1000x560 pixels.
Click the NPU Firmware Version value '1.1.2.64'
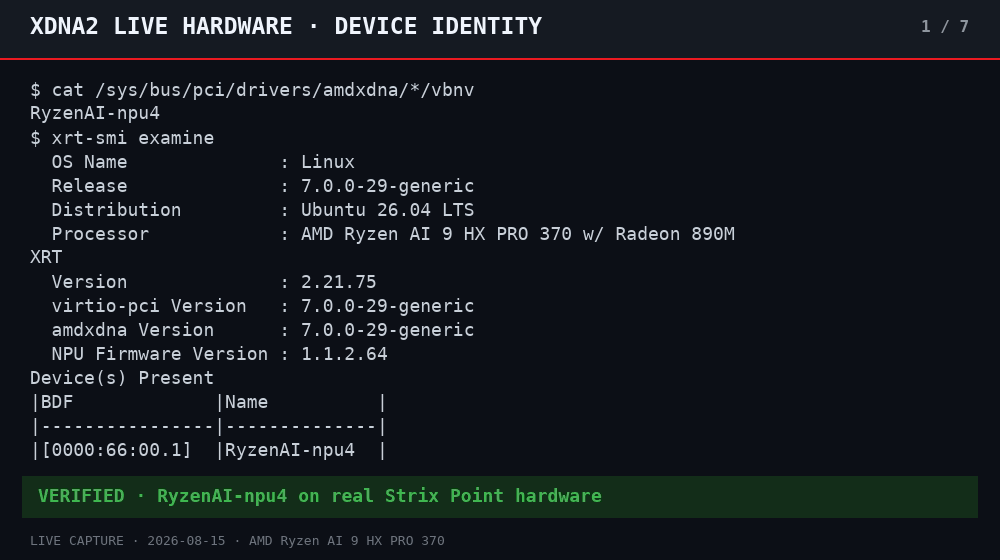point(344,354)
